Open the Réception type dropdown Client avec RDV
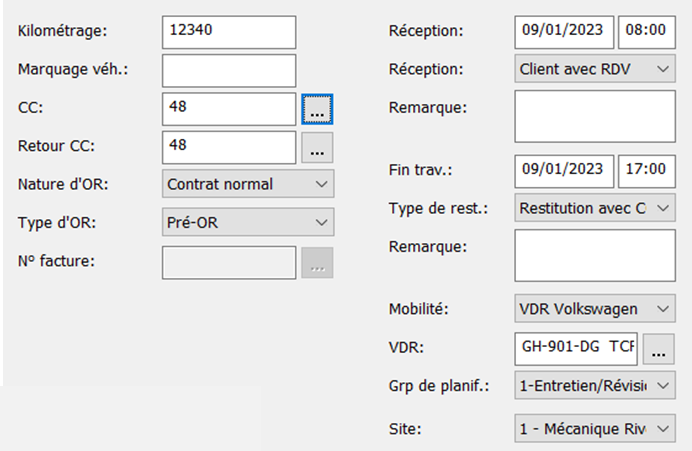 point(595,68)
